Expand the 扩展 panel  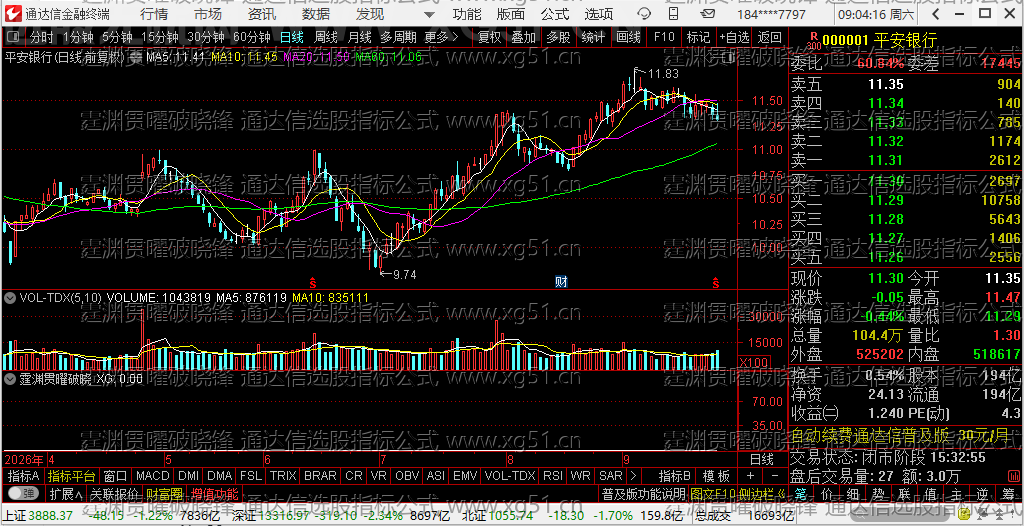point(67,493)
